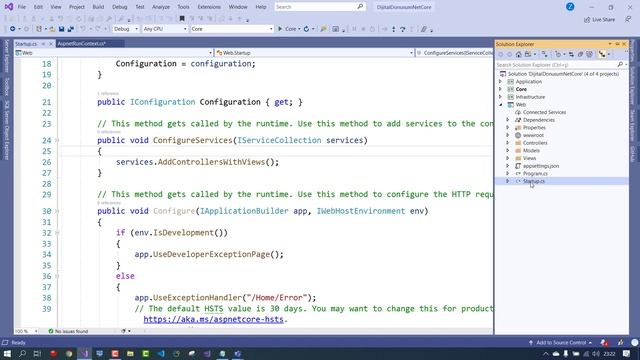Click the No issues found indicator
The width and height of the screenshot is (640, 360).
click(68, 331)
